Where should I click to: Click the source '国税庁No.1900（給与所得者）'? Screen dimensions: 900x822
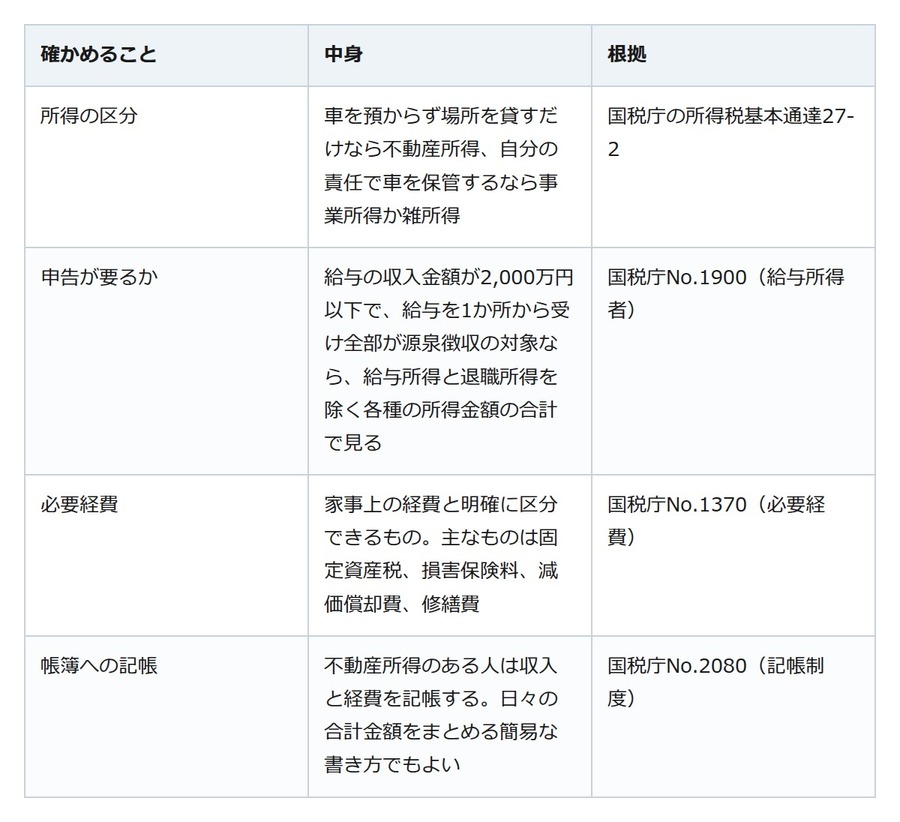[726, 294]
